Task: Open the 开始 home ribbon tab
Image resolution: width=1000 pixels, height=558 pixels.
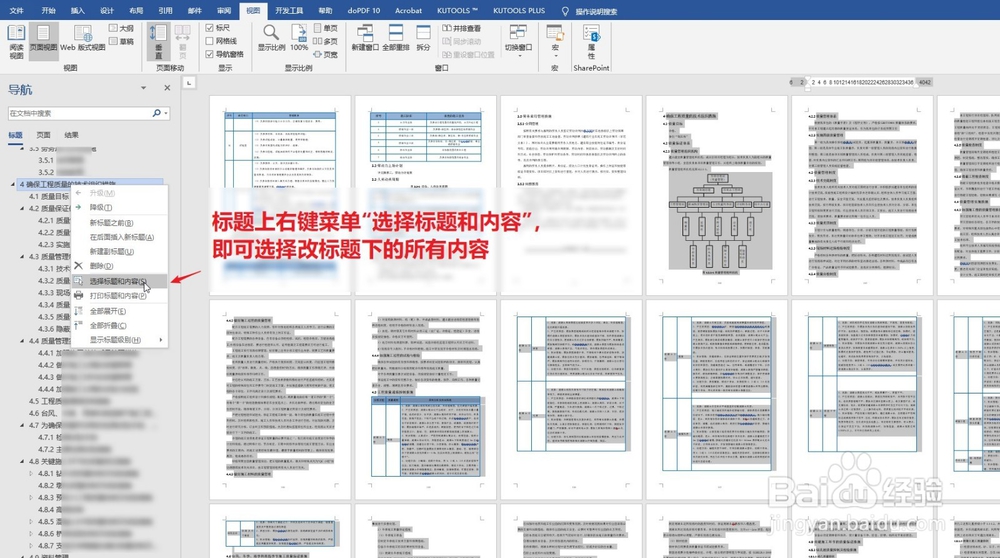Action: pyautogui.click(x=48, y=11)
